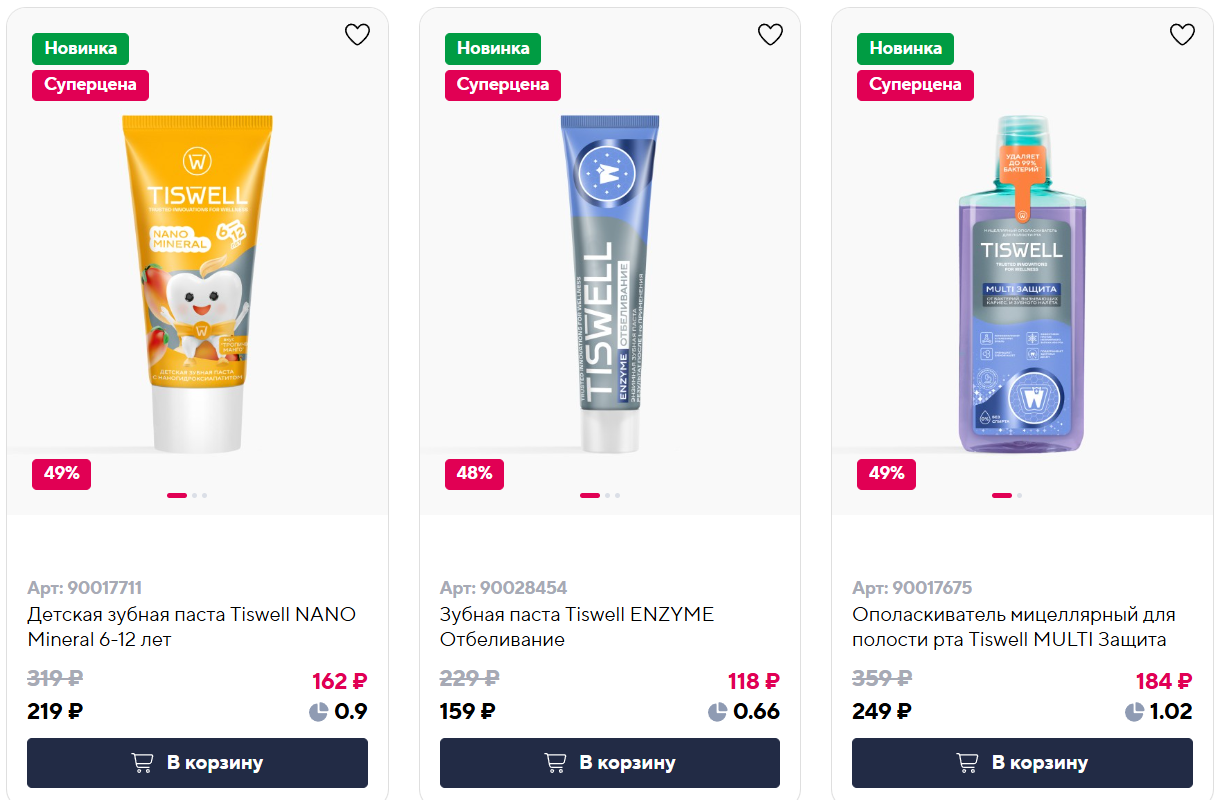Click Суперцена badge on kids toothpaste card
Image resolution: width=1222 pixels, height=800 pixels.
pyautogui.click(x=90, y=84)
